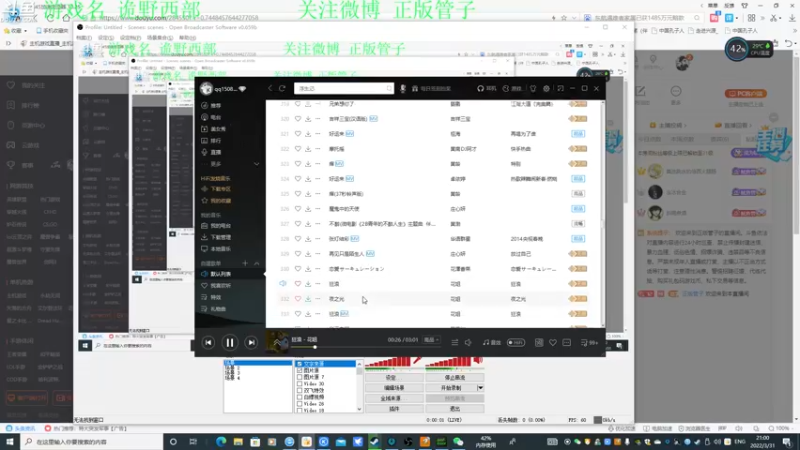Refresh the music player page
Image resolution: width=800 pixels, height=450 pixels.
coord(282,88)
